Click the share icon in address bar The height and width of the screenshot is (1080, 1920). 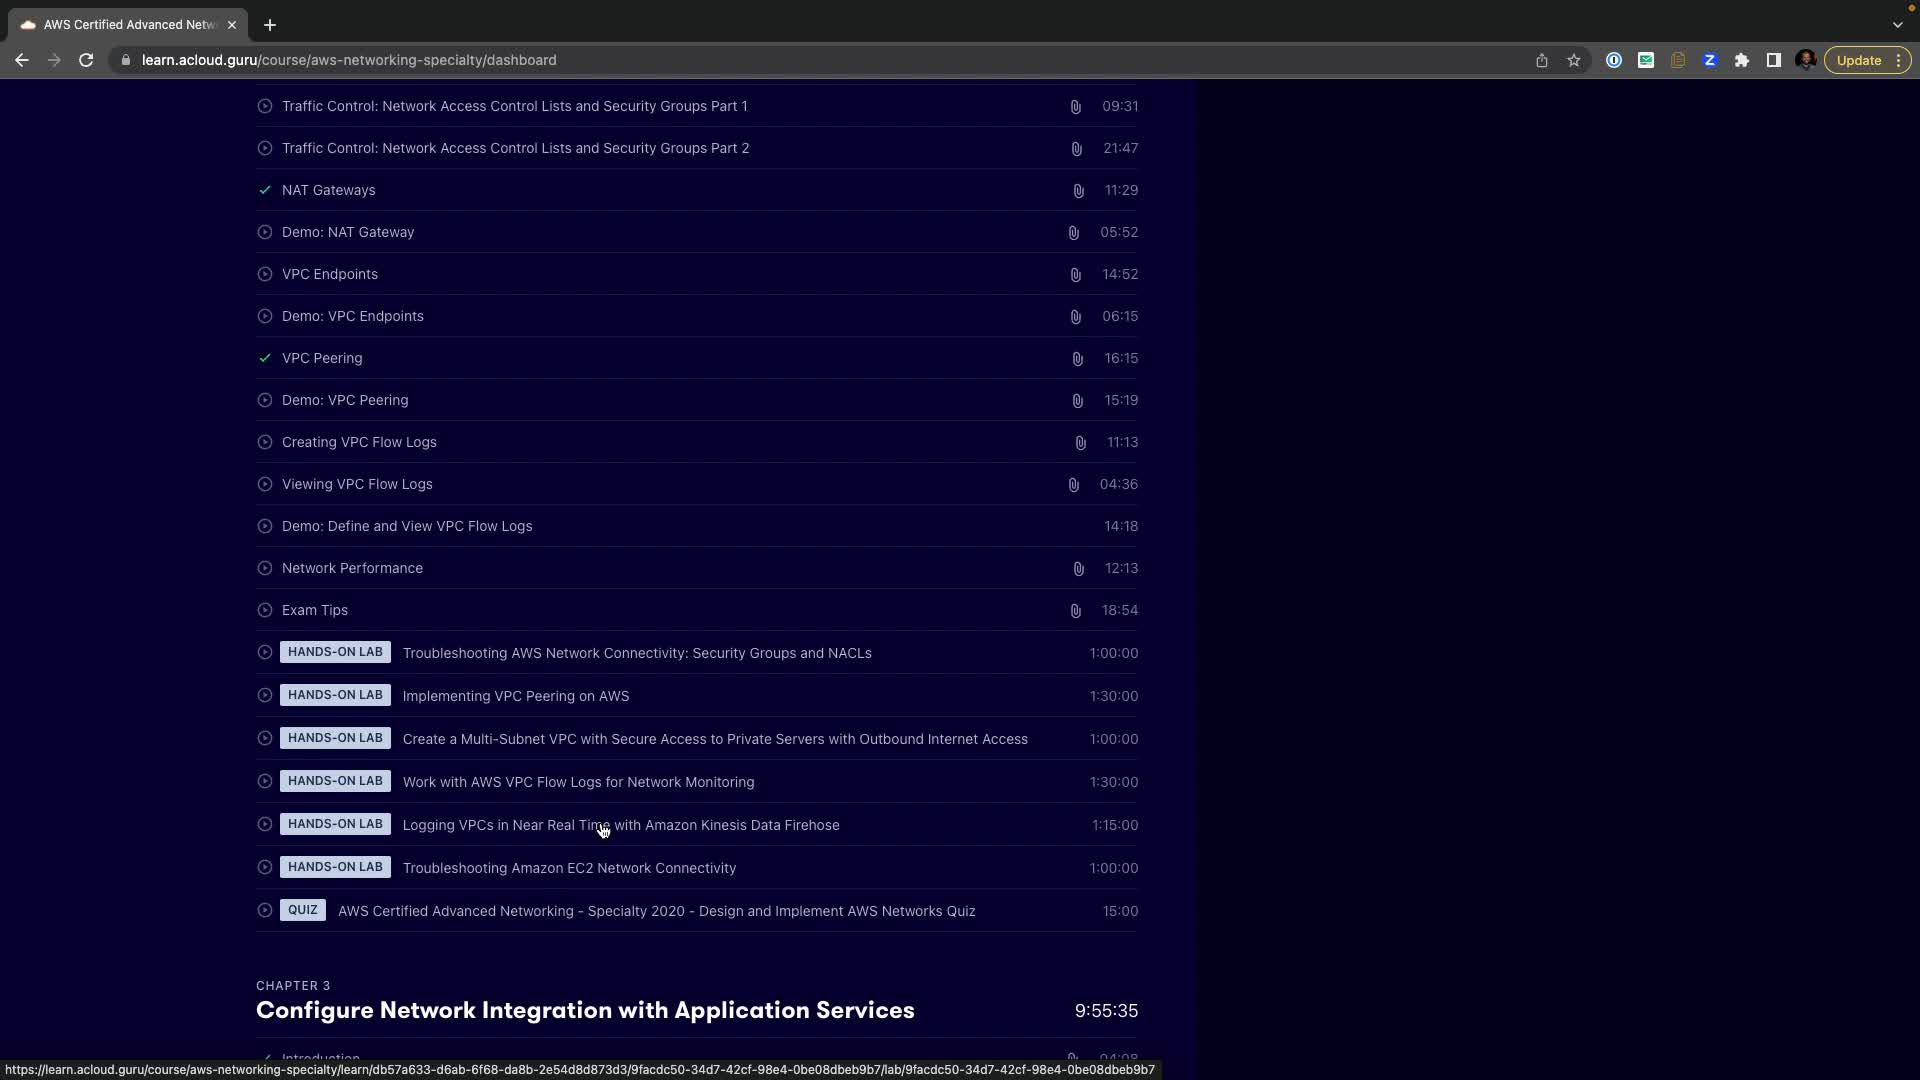pyautogui.click(x=1541, y=60)
